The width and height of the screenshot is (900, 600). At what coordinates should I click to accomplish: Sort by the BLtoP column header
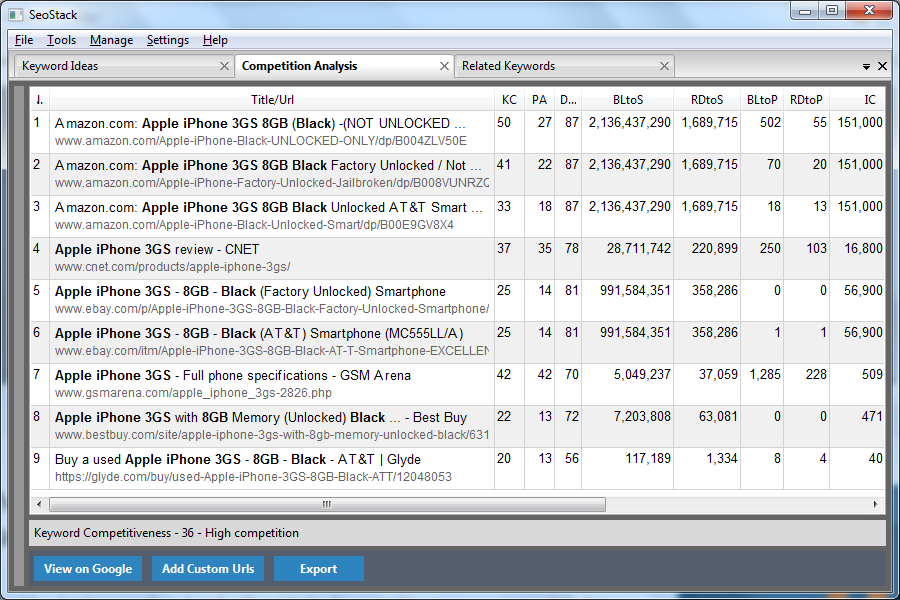(762, 100)
